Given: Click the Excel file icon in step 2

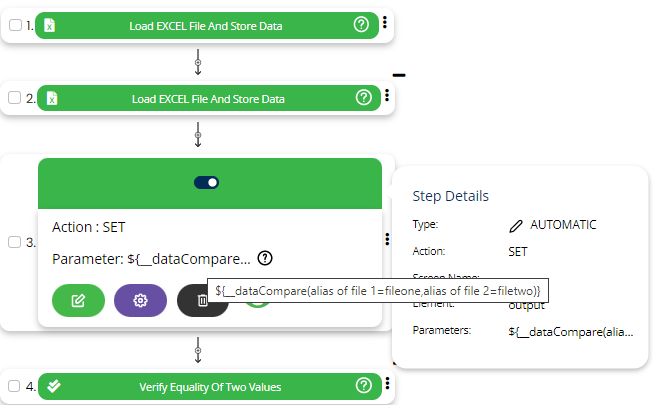Looking at the screenshot, I should (x=52, y=98).
